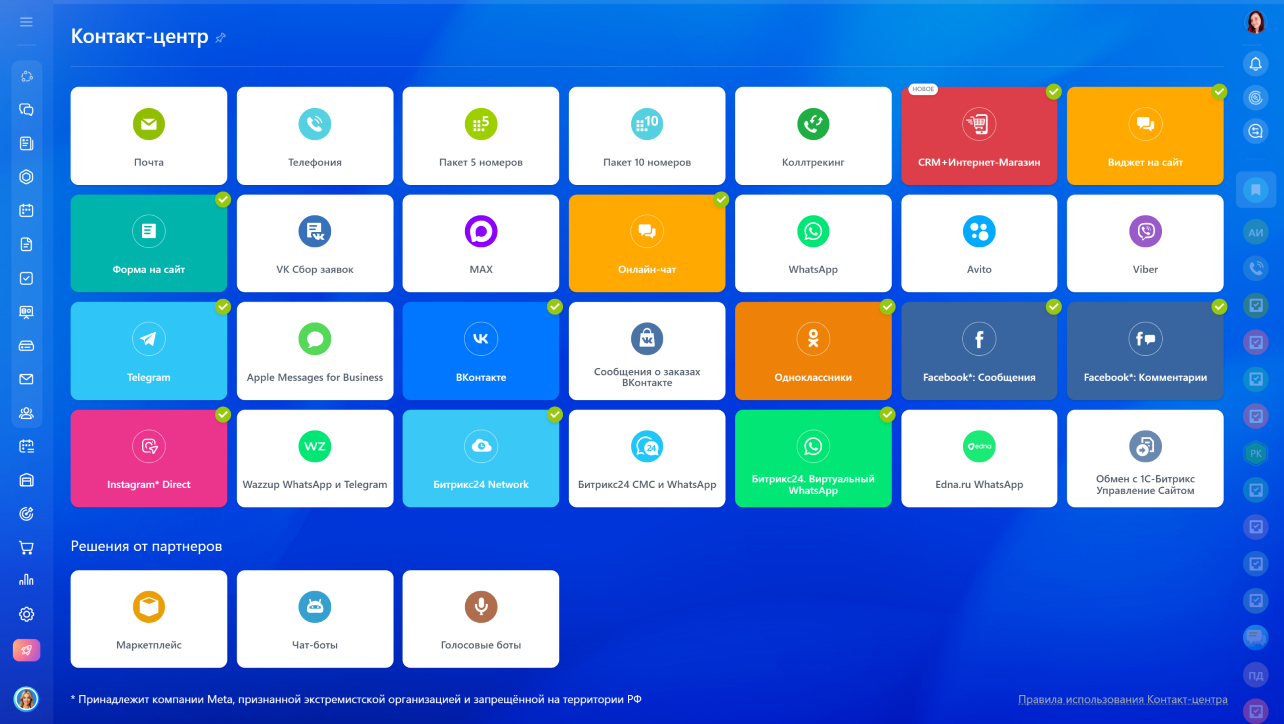Open the notifications bell panel

coord(1255,64)
